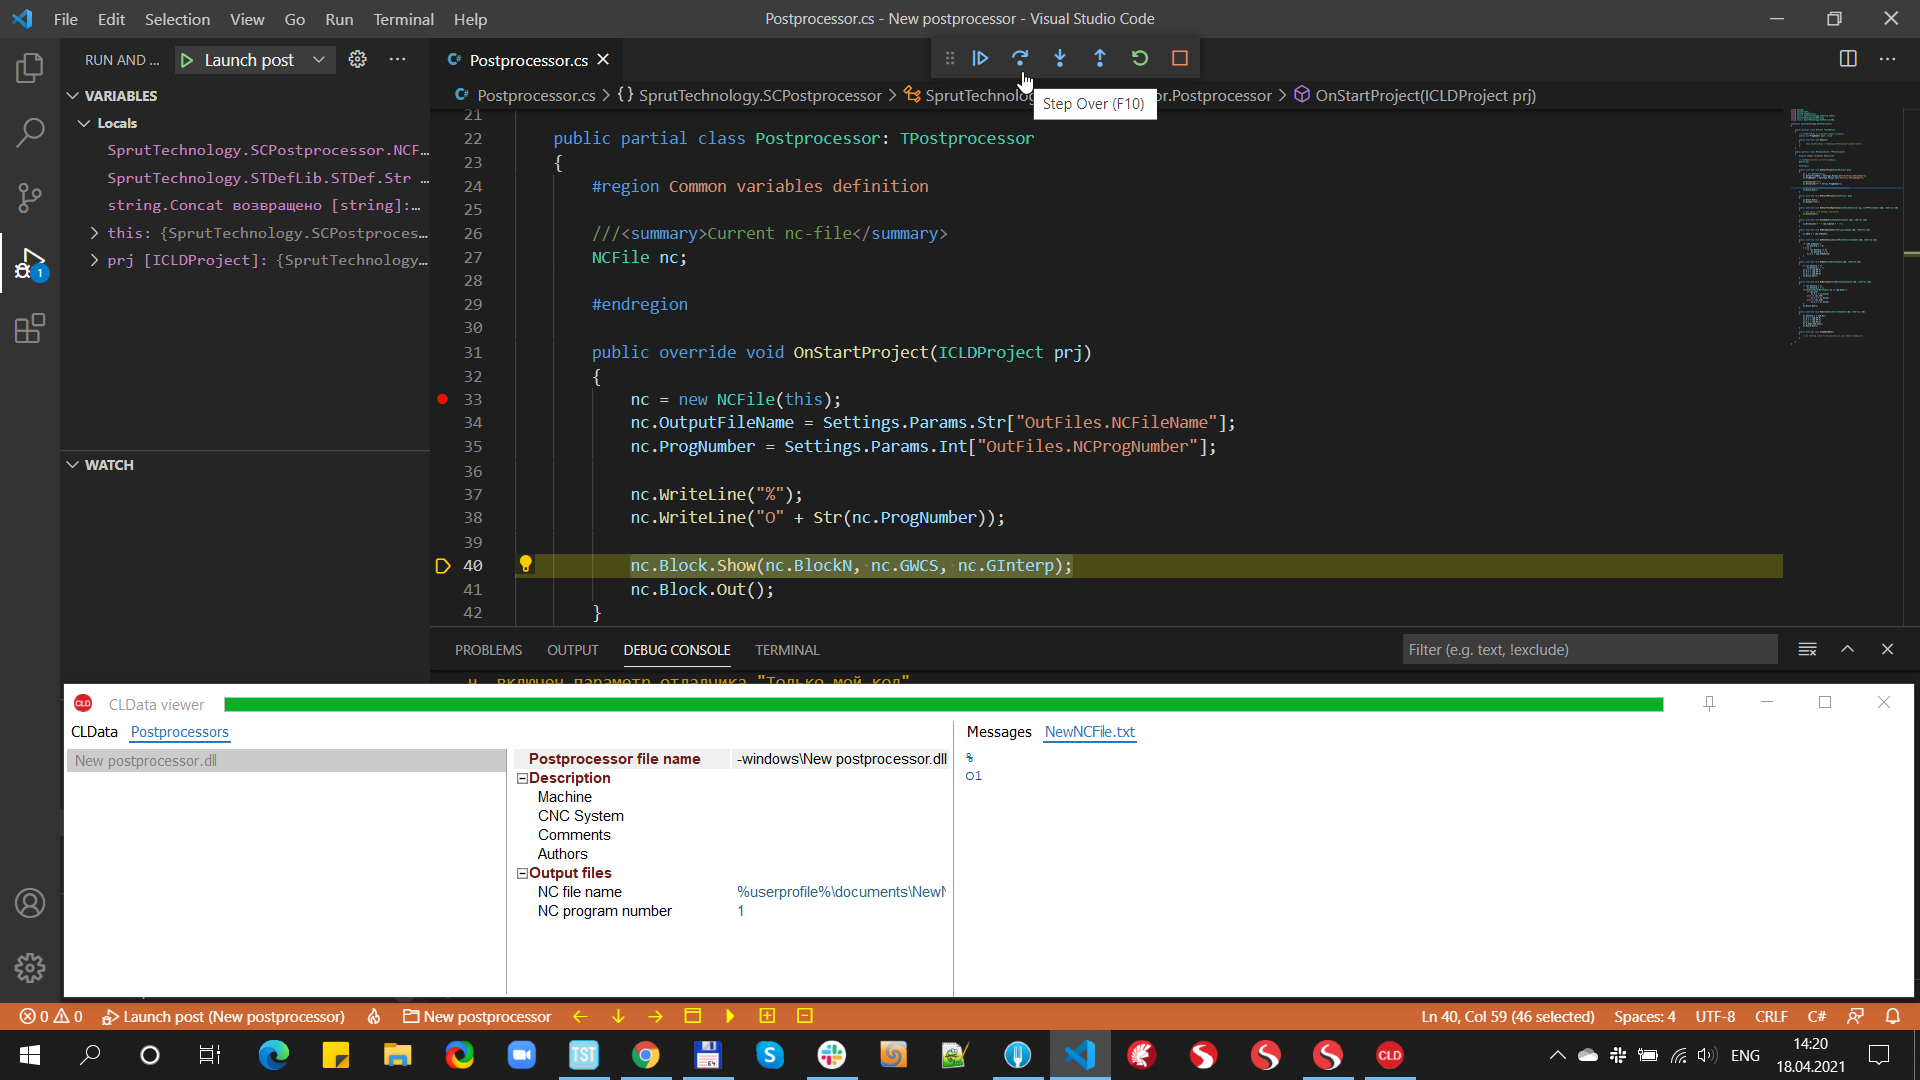Toggle the breakpoint on line 33

441,399
